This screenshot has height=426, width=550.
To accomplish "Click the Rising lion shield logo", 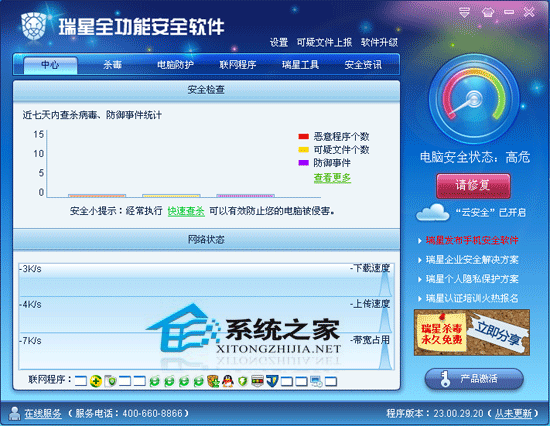I will tap(34, 26).
